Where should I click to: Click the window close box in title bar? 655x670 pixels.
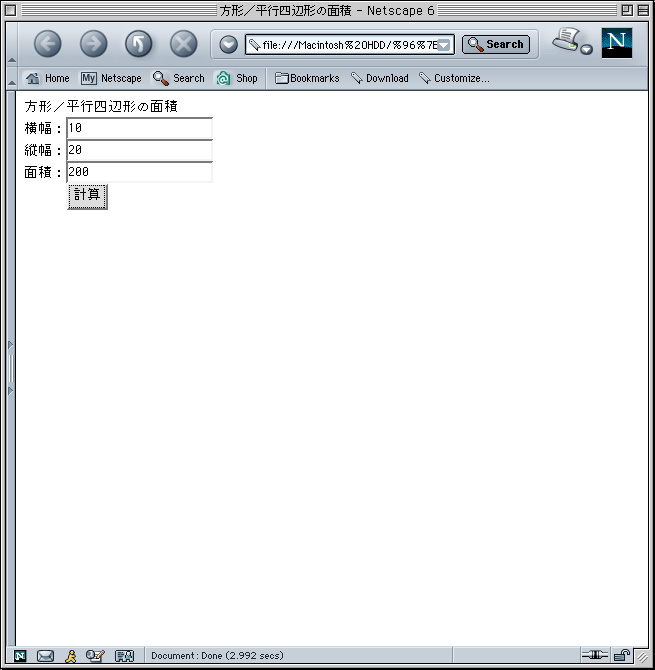(11, 10)
